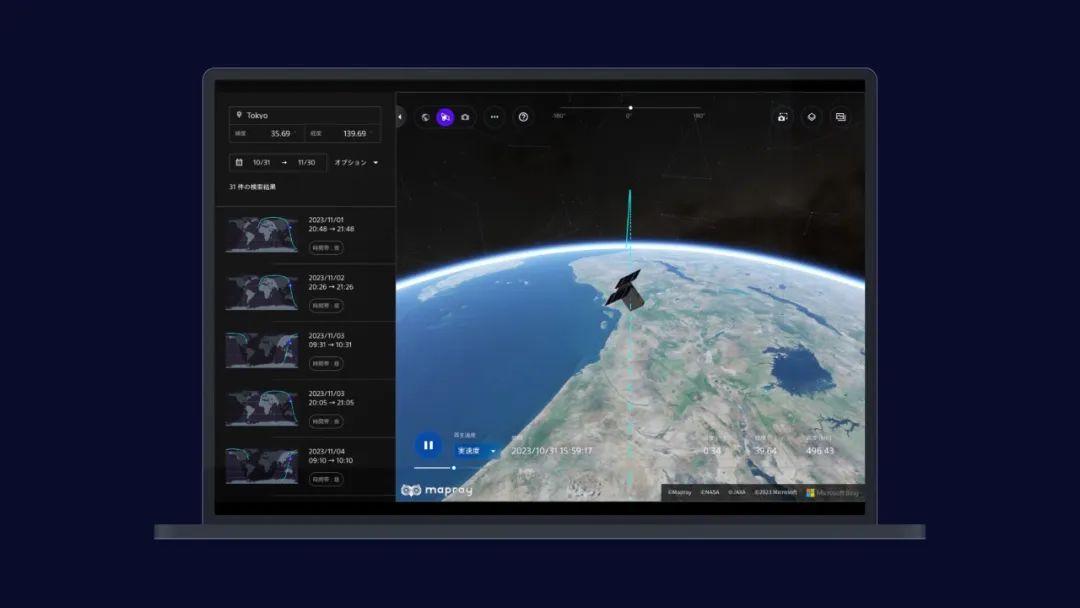The height and width of the screenshot is (608, 1080).
Task: Pause the satellite playback
Action: (x=428, y=446)
